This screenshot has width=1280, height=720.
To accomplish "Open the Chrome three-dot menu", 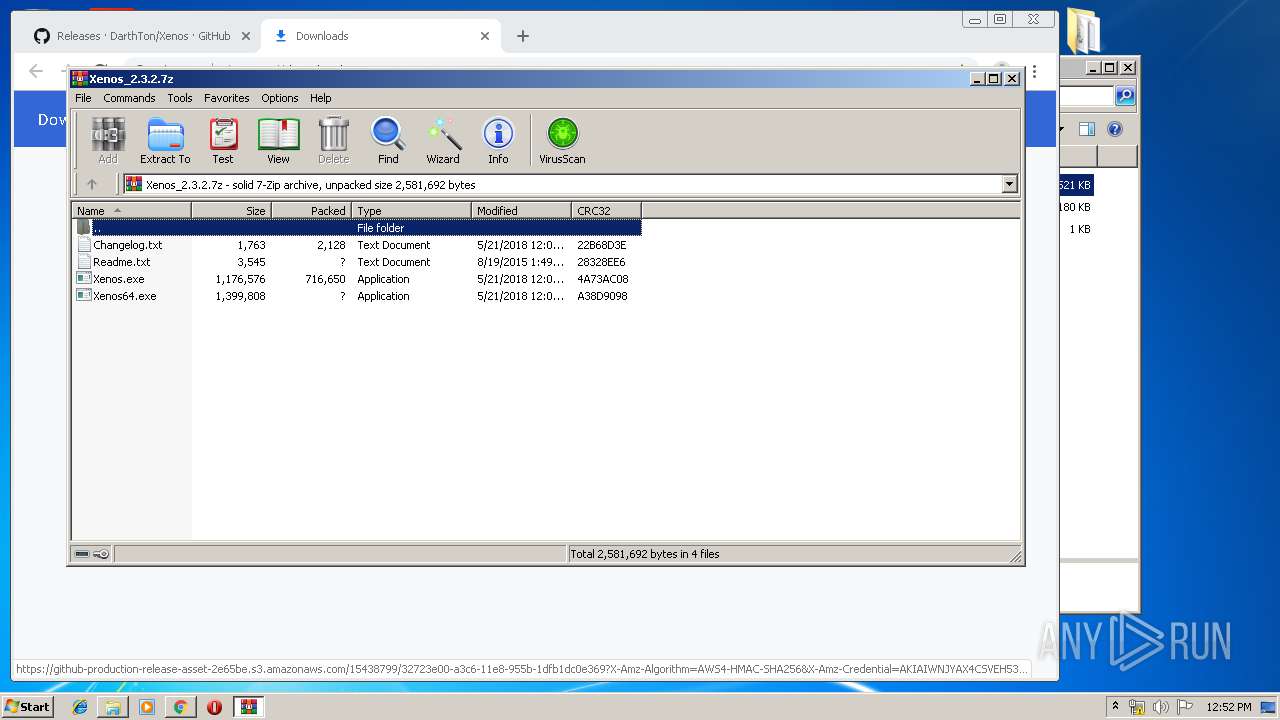I will (1034, 72).
